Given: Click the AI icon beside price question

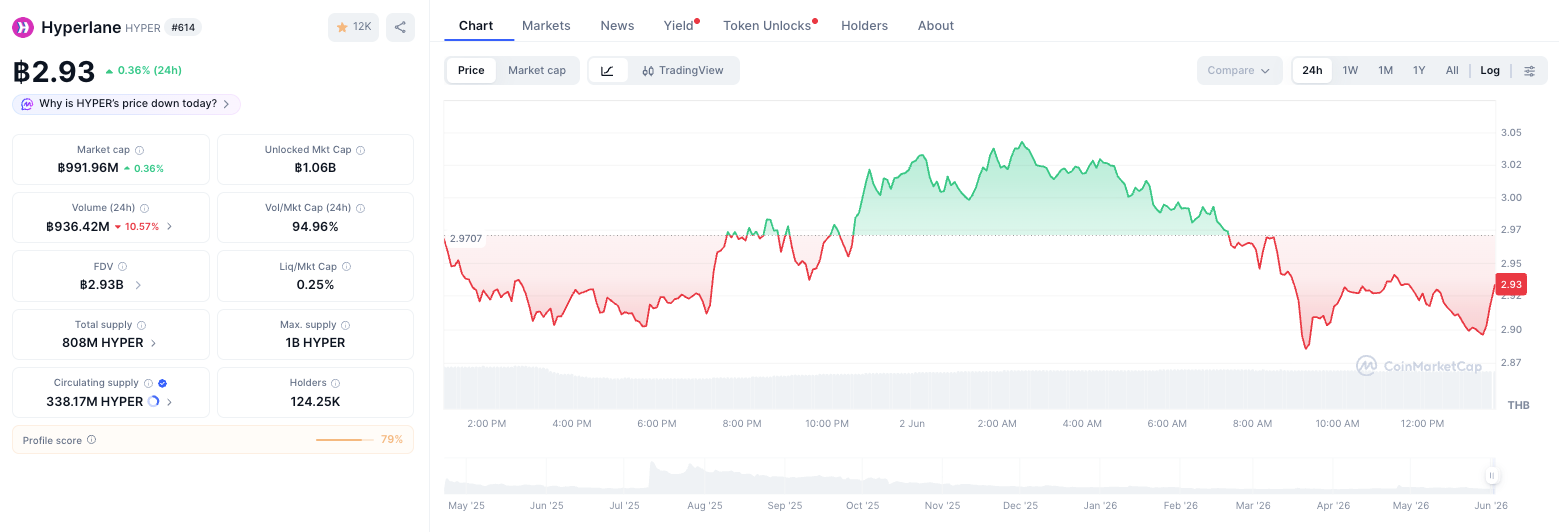Looking at the screenshot, I should point(27,104).
